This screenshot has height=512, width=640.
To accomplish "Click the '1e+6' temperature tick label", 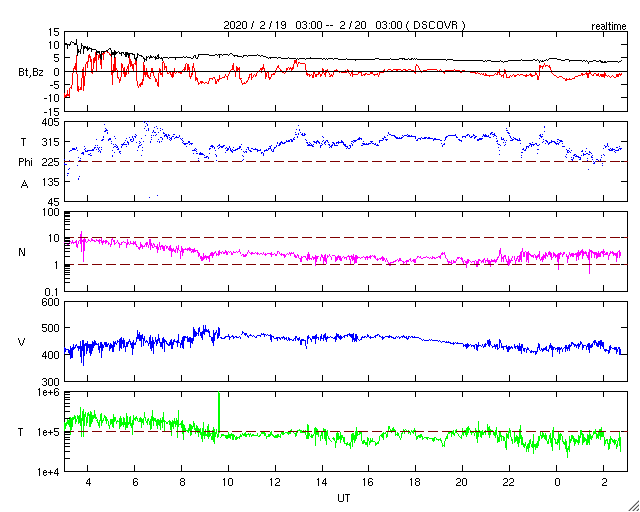I will click(x=49, y=392).
